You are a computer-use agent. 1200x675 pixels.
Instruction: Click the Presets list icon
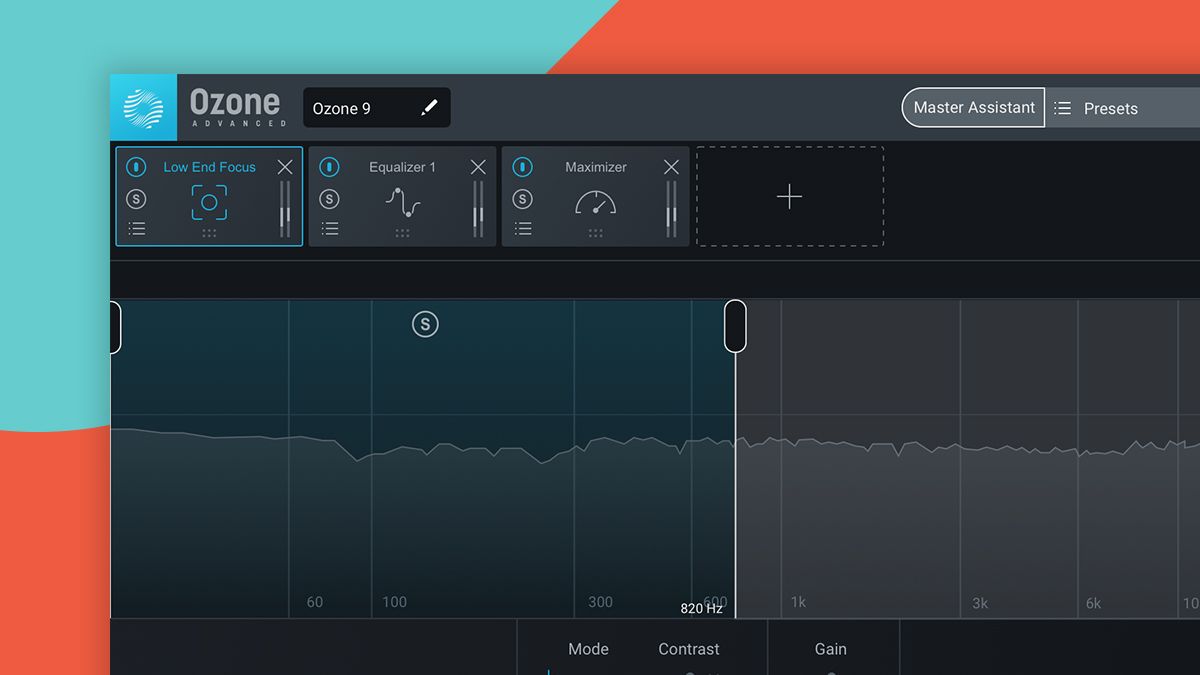click(1062, 108)
